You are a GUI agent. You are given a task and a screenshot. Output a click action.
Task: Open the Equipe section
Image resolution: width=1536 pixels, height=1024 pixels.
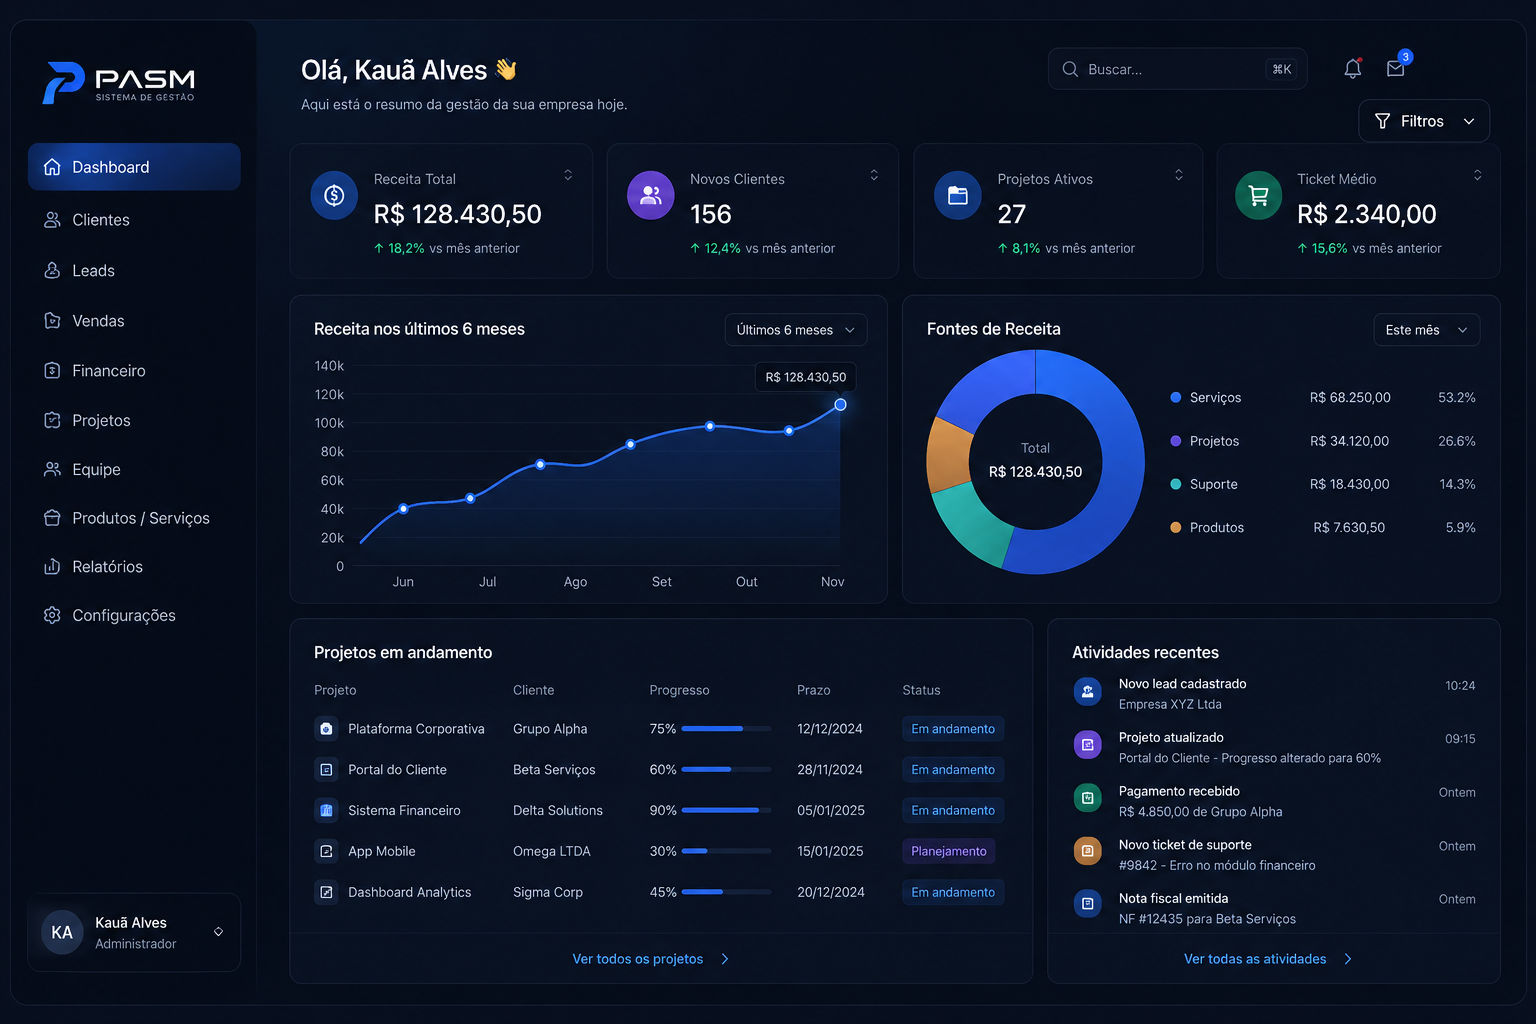(134, 469)
